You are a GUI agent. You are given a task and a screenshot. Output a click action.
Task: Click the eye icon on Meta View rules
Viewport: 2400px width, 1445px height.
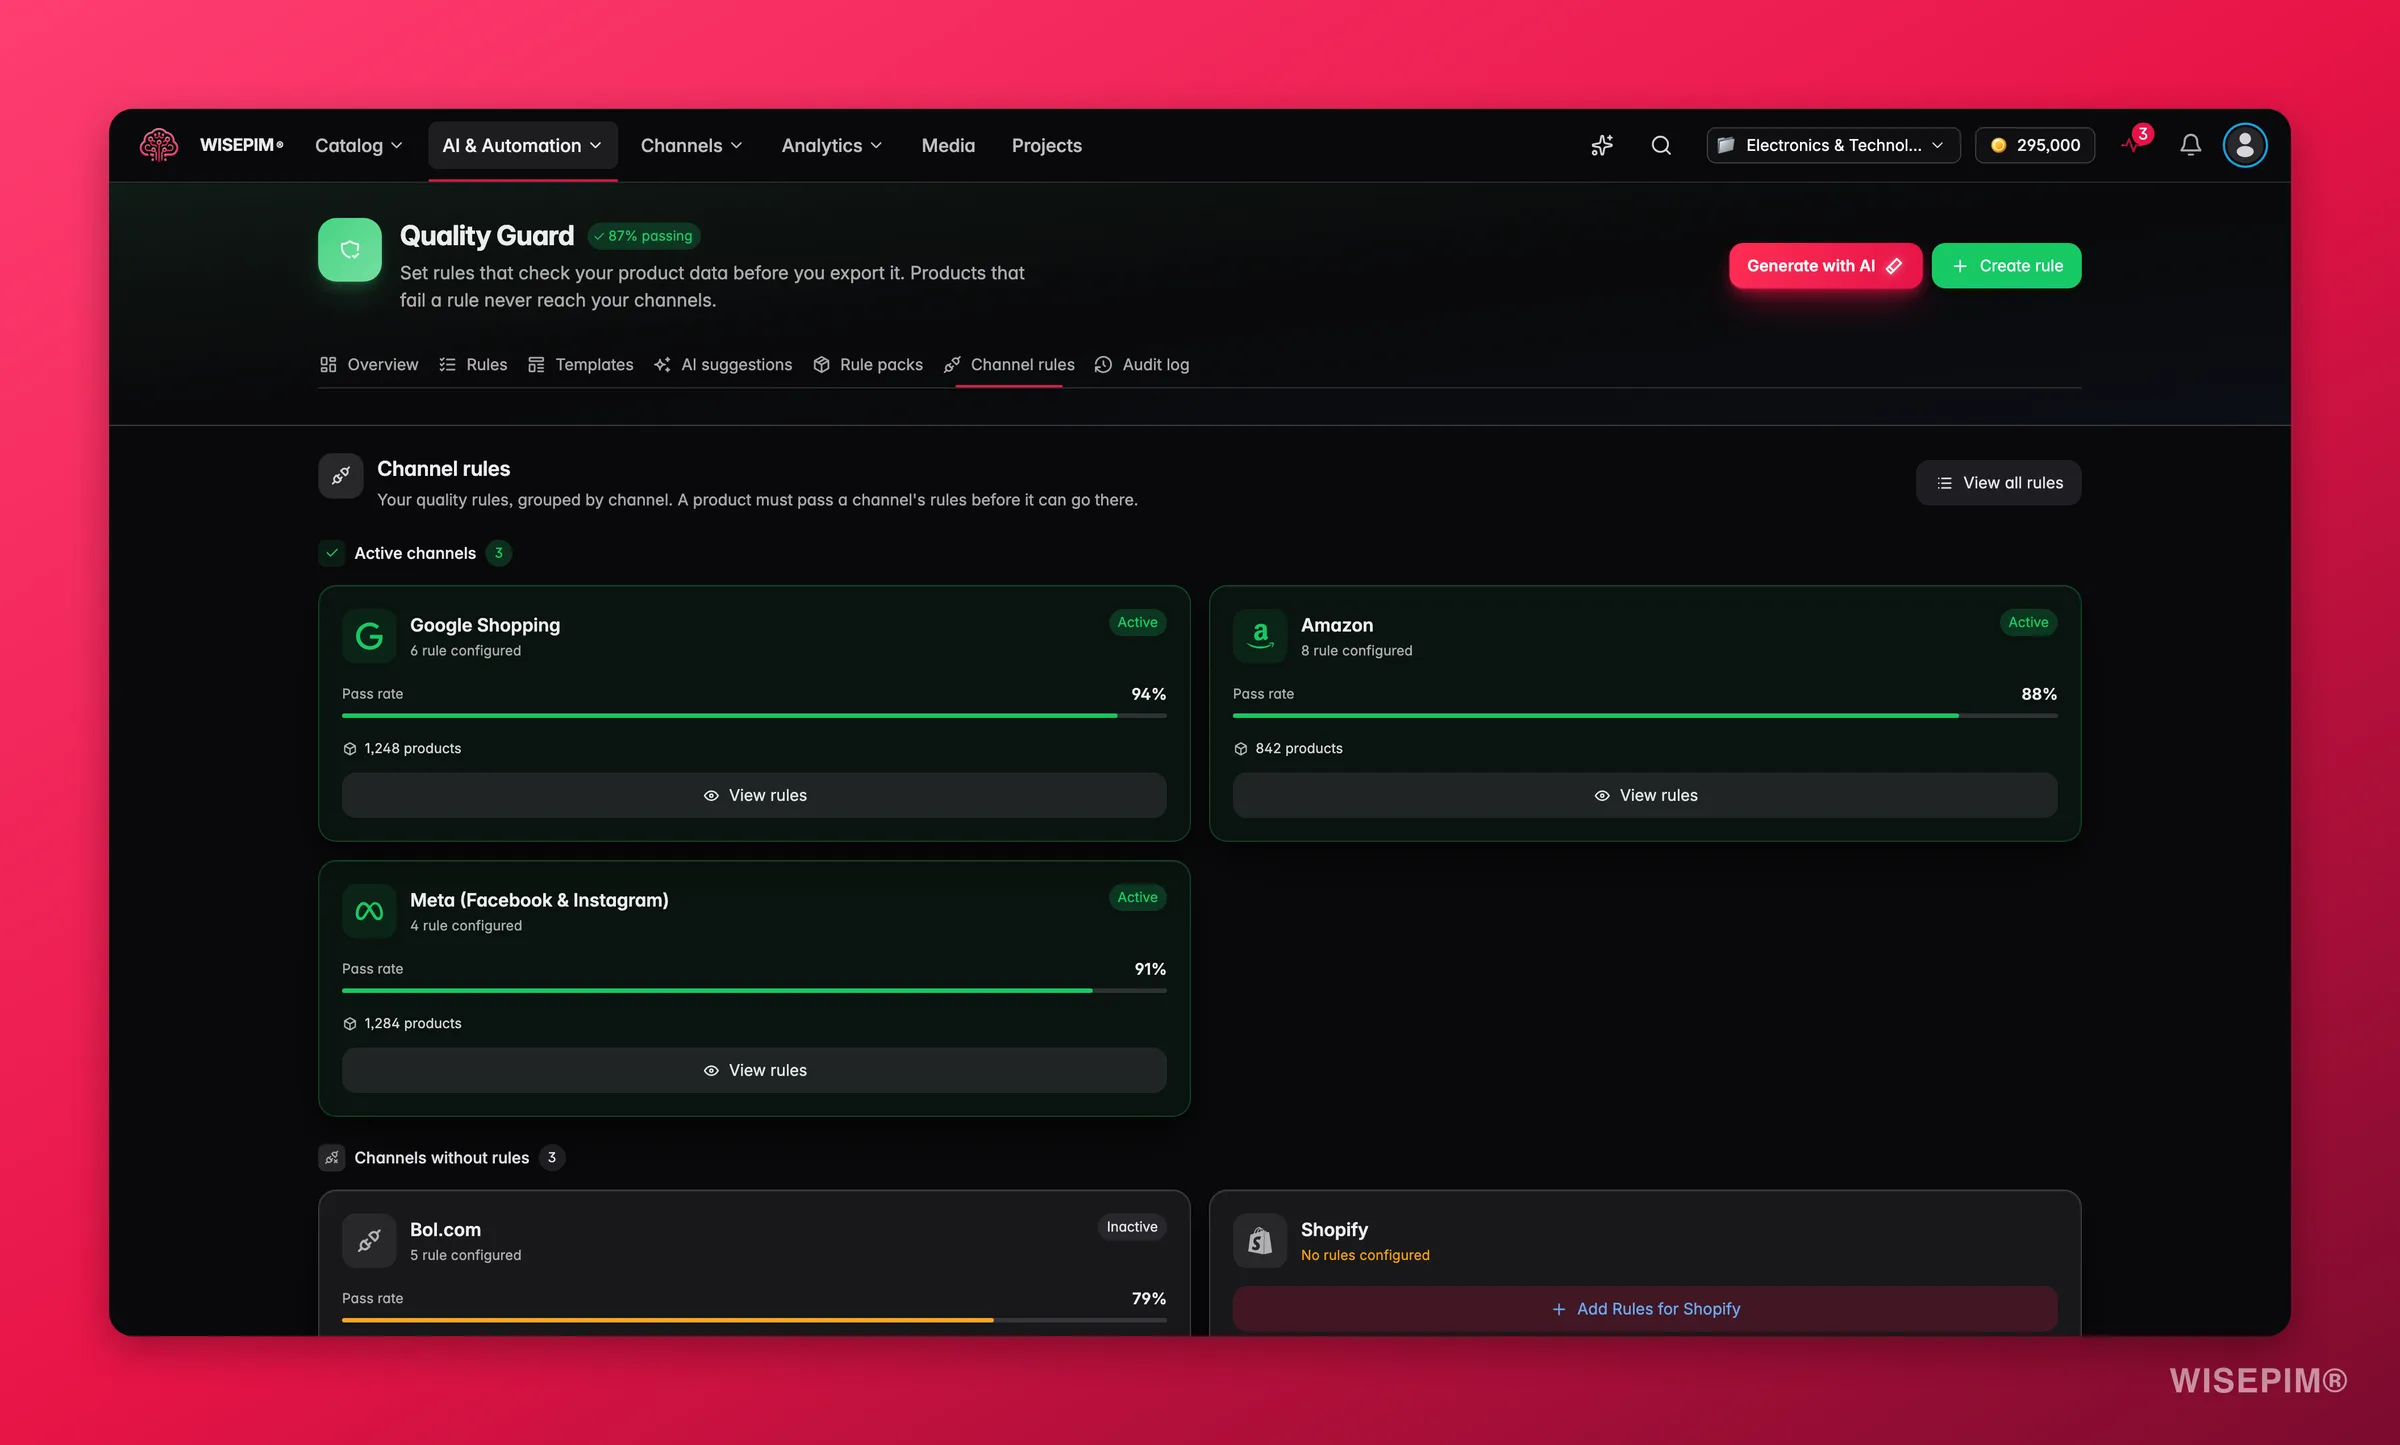(x=711, y=1071)
